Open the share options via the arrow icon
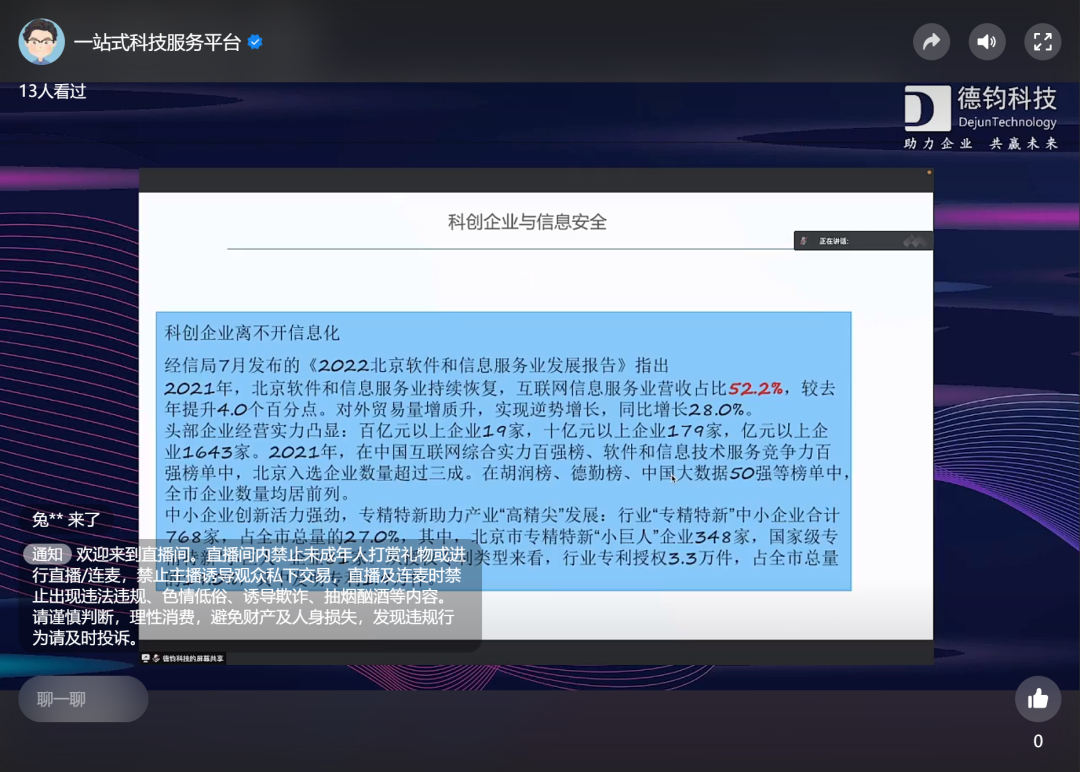Screen dimensions: 1080x772 (x=931, y=41)
